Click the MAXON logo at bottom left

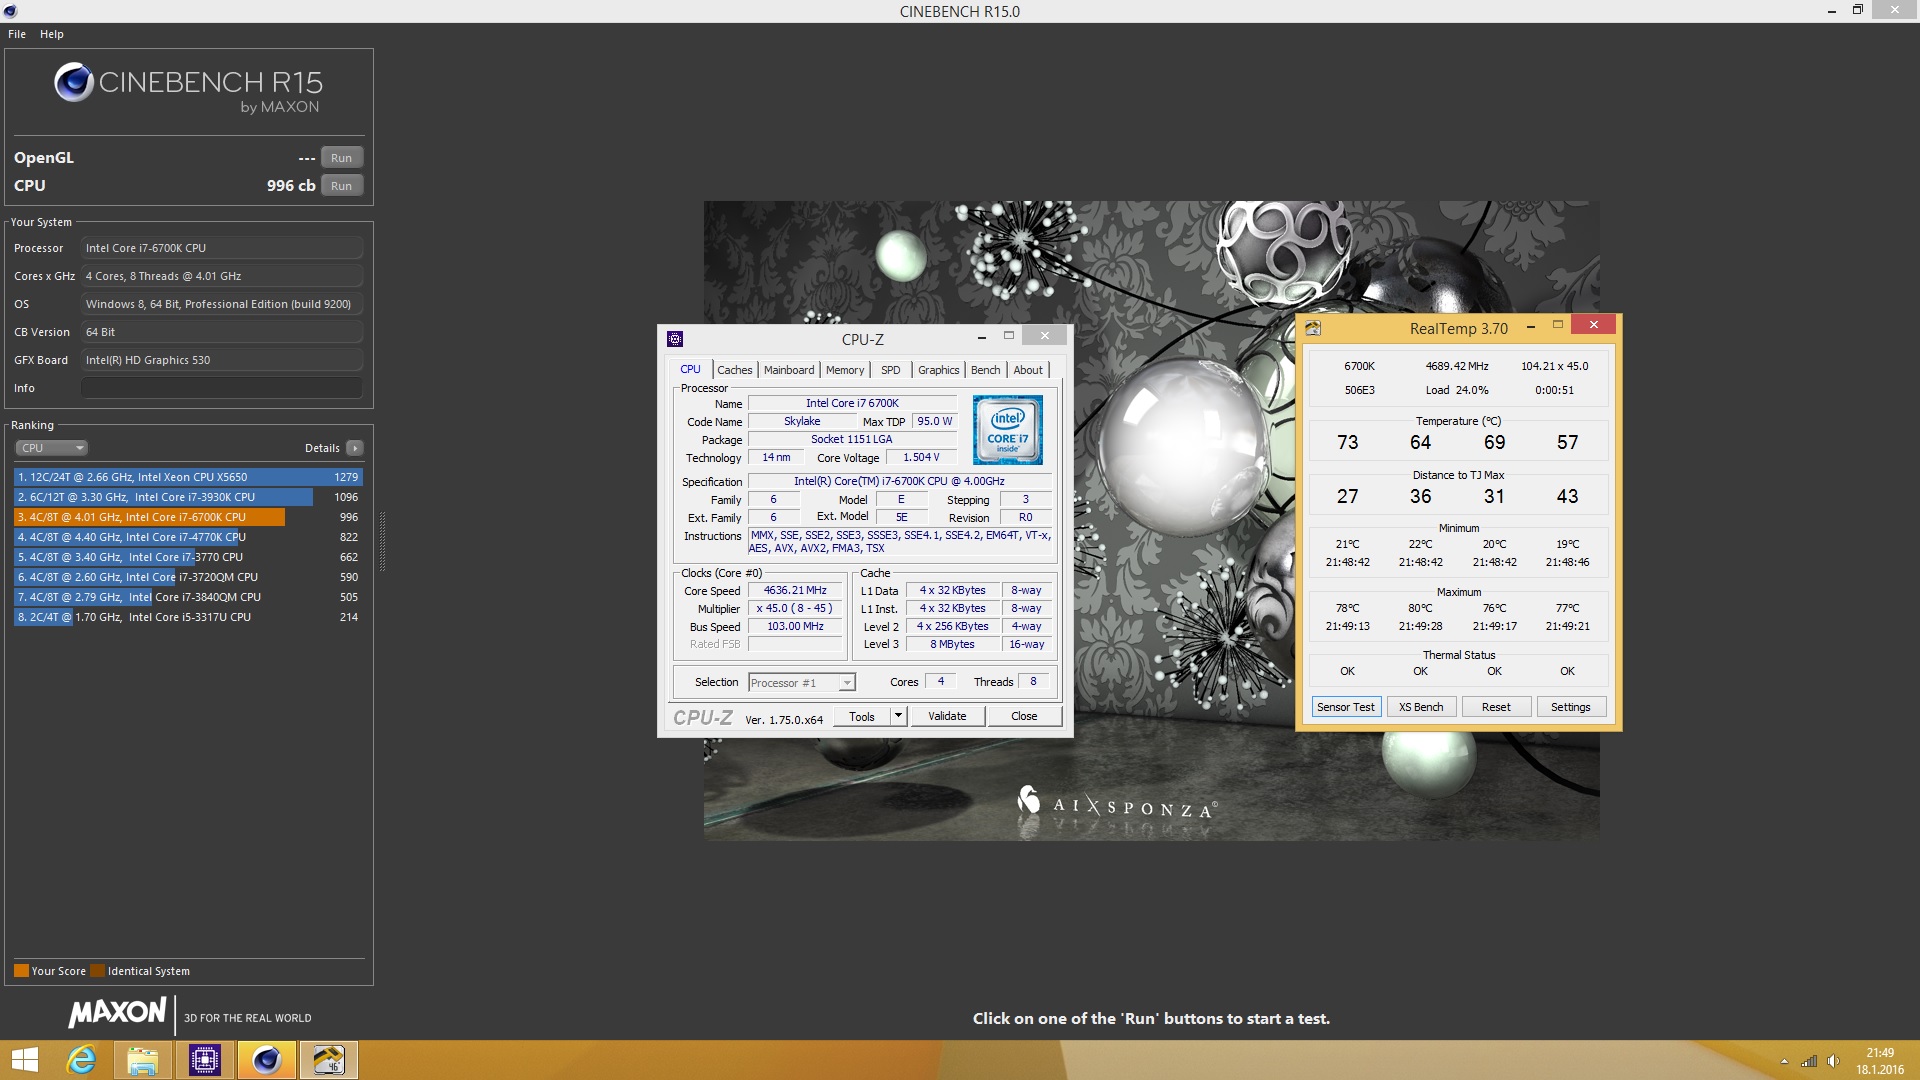pyautogui.click(x=117, y=1013)
